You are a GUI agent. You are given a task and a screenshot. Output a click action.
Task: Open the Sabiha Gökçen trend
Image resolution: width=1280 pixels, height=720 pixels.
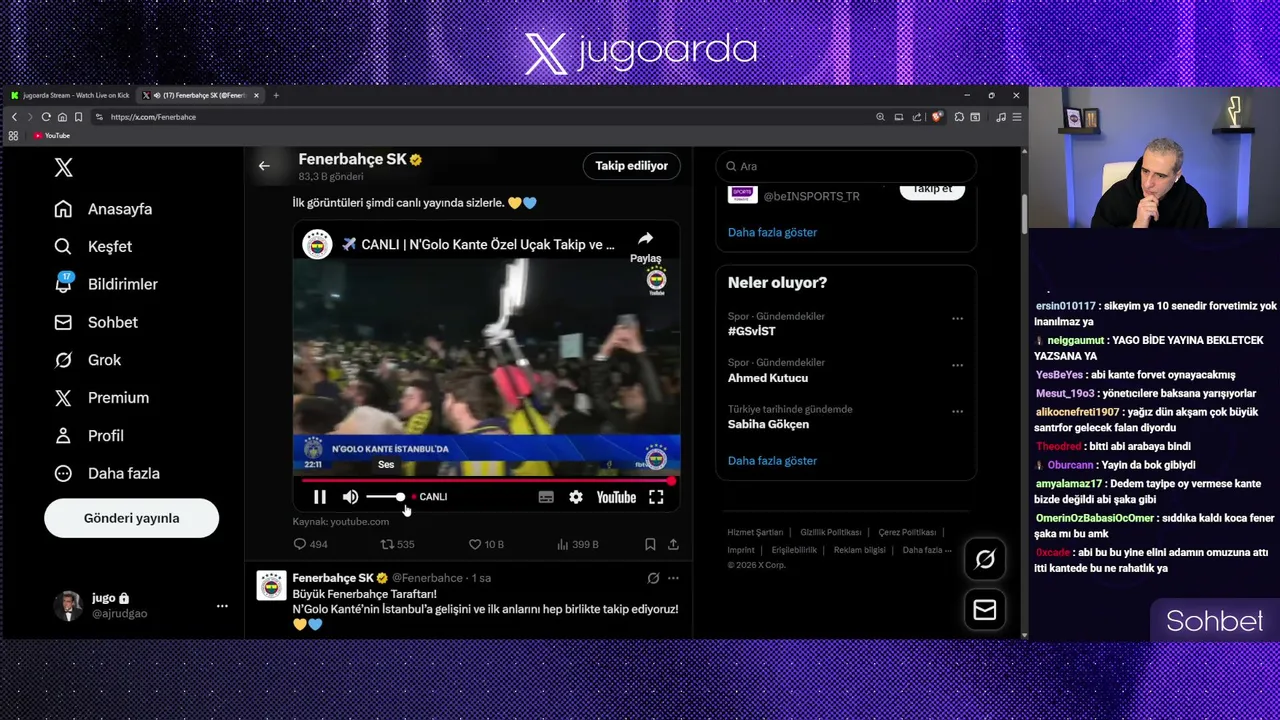pos(768,424)
